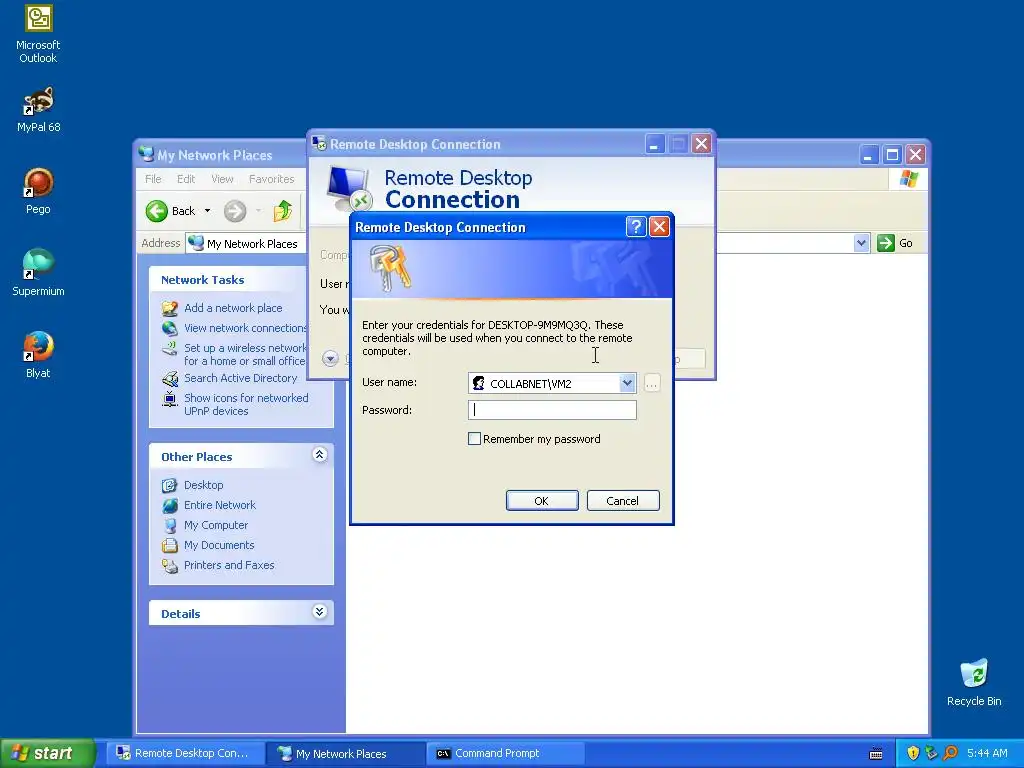1024x768 pixels.
Task: Click the browse ellipsis button beside User name
Action: pos(652,383)
